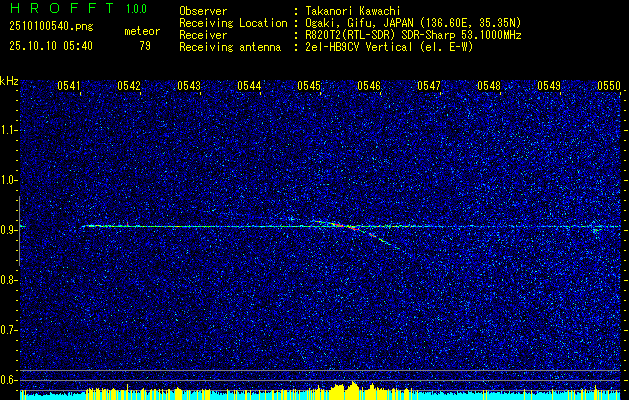Click the 0548 time marker
The height and width of the screenshot is (400, 629).
489,85
